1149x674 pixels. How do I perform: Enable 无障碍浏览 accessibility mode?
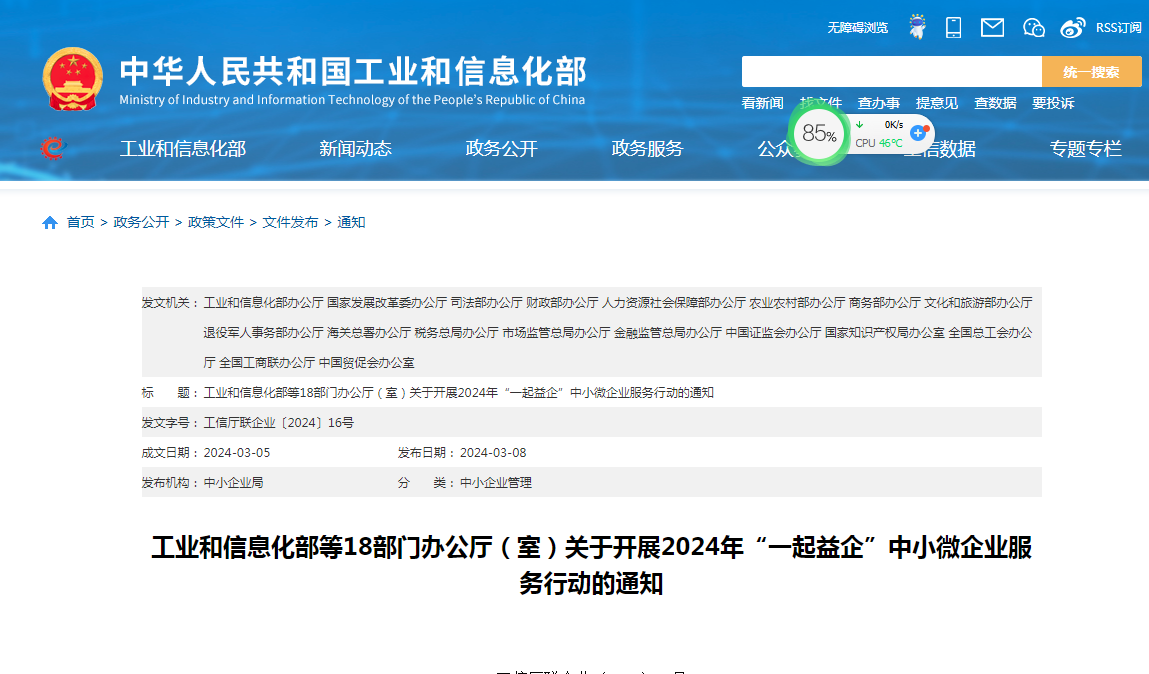(x=857, y=28)
